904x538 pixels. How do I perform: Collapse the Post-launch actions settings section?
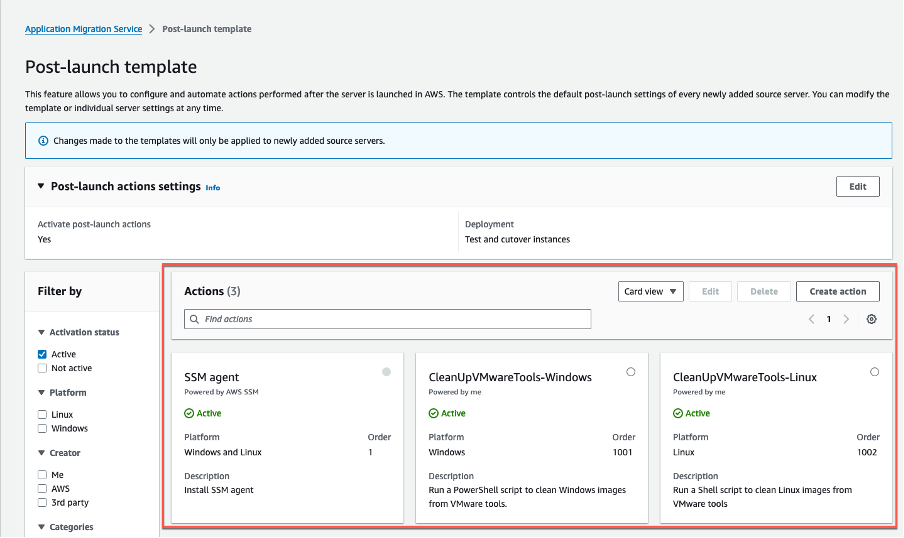click(x=41, y=186)
